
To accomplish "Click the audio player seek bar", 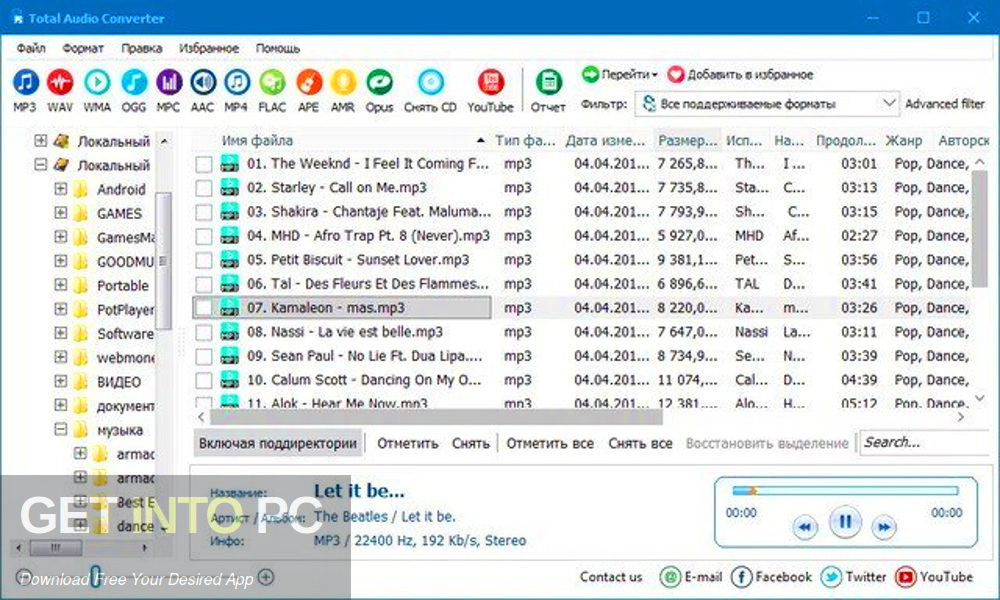I will click(845, 491).
